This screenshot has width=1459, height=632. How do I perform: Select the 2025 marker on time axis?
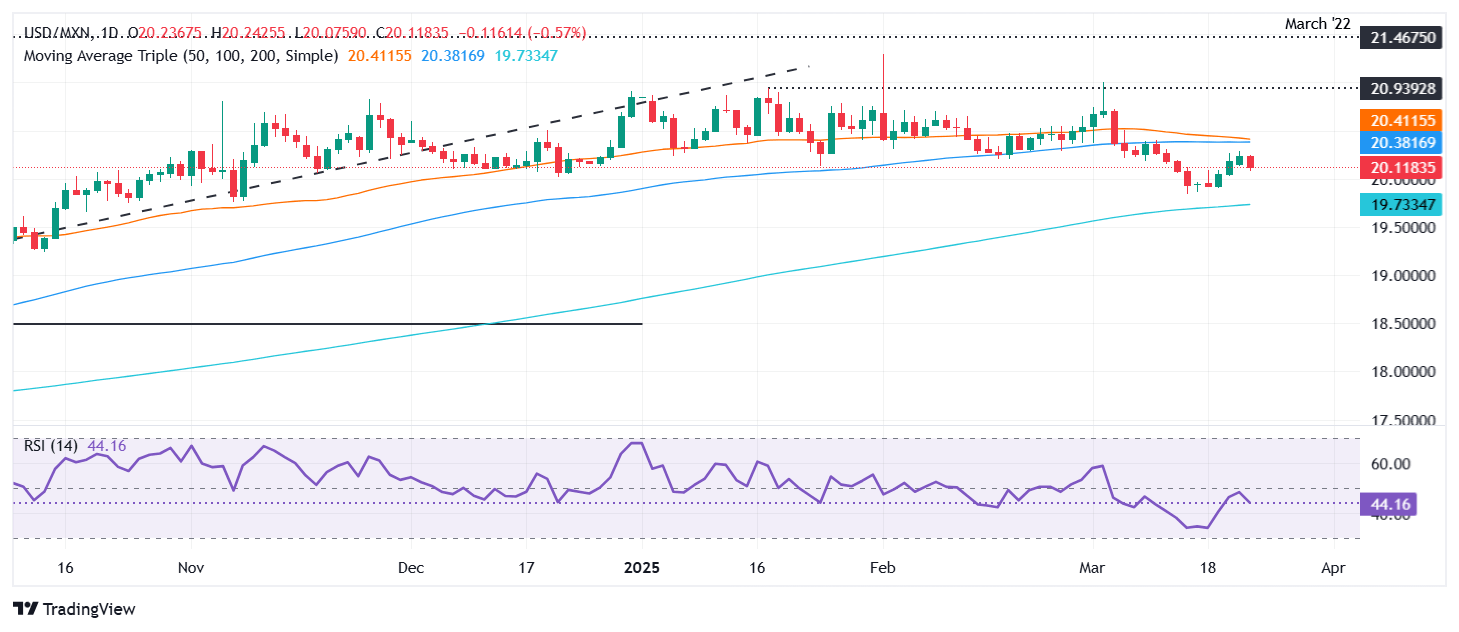pyautogui.click(x=642, y=567)
